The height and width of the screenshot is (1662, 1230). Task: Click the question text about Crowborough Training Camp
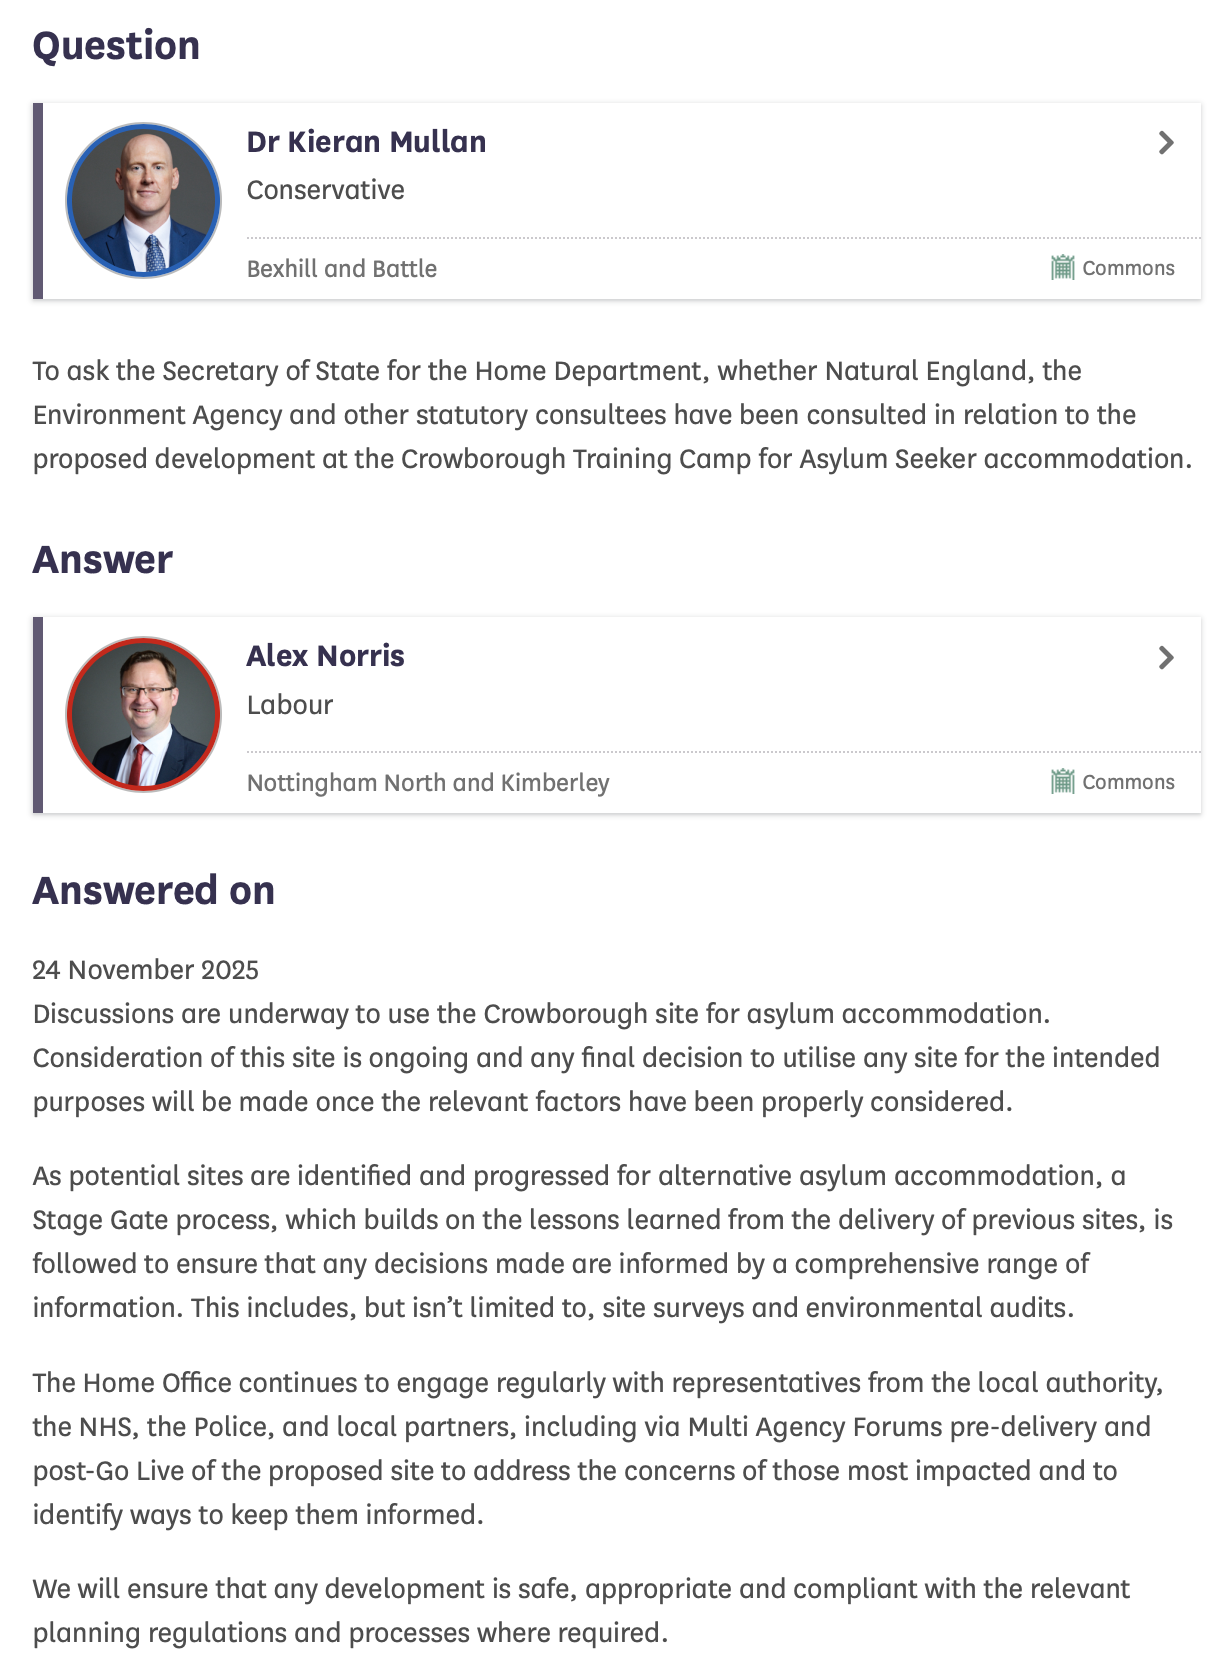[612, 415]
